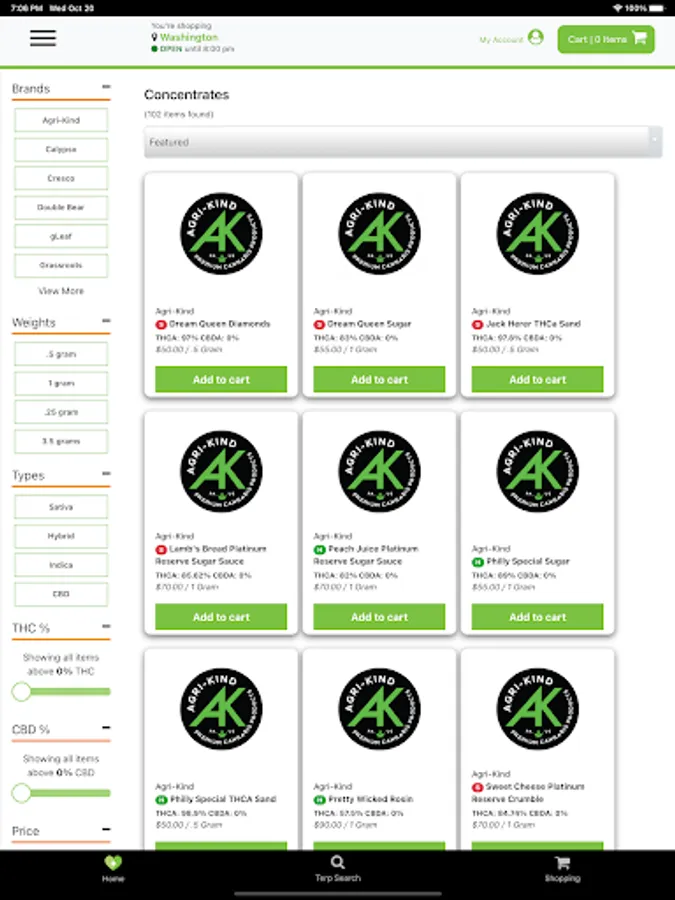Screen dimensions: 675x900
Task: Tap the Home heart icon in bottom bar
Action: click(x=113, y=863)
